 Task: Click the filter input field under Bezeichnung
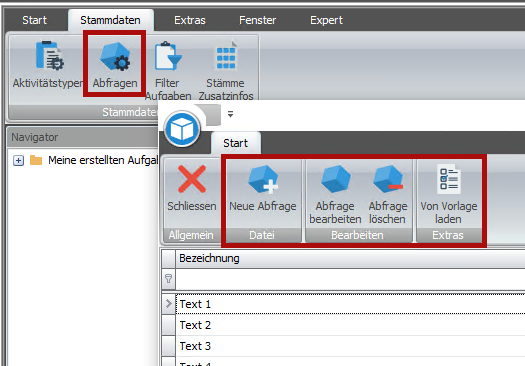(x=350, y=279)
